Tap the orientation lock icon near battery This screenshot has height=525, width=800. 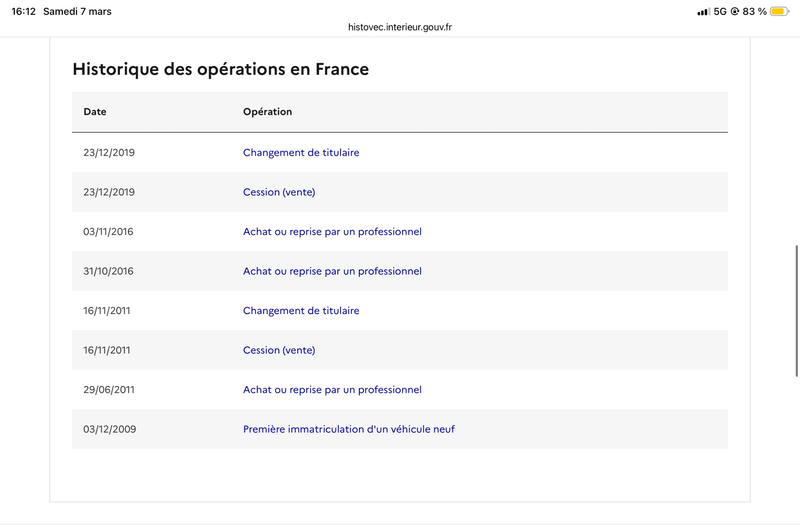(735, 11)
